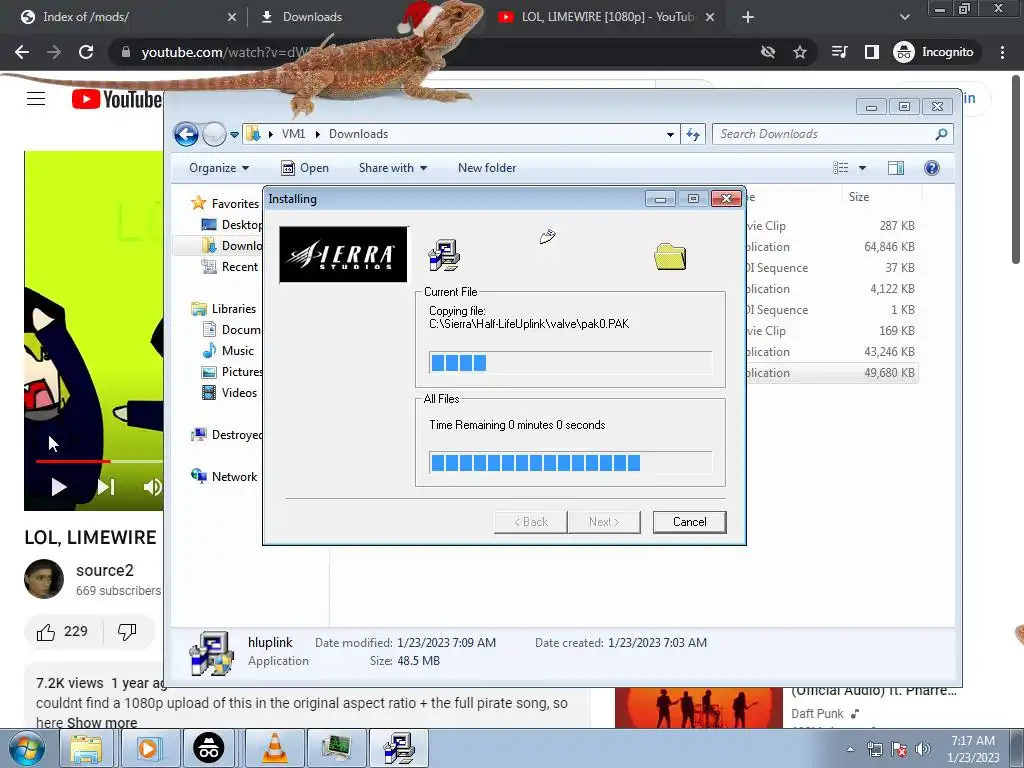Screen dimensions: 1024x768
Task: Open the Windows Start button
Action: tap(26, 749)
